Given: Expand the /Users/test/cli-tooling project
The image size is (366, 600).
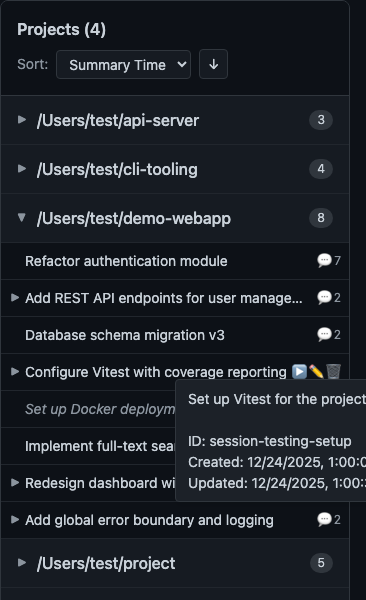Looking at the screenshot, I should pyautogui.click(x=22, y=169).
